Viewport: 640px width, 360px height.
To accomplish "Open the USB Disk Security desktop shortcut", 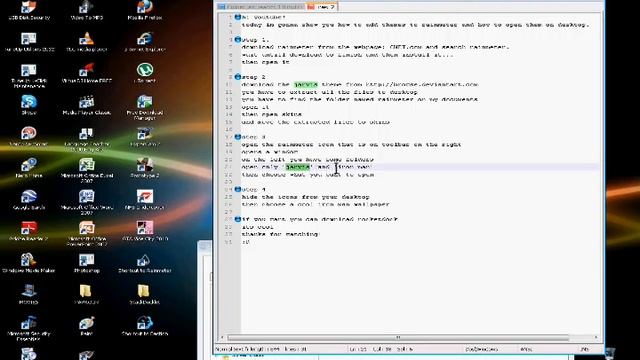I will point(29,10).
